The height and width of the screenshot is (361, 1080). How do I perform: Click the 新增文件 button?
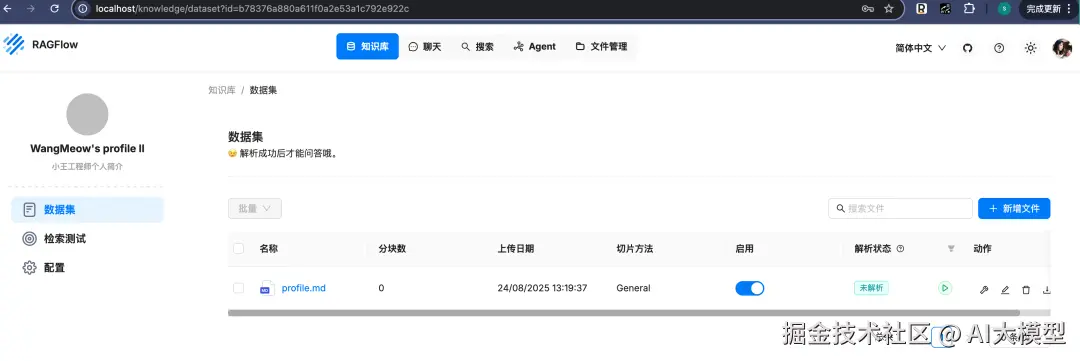pos(1014,208)
